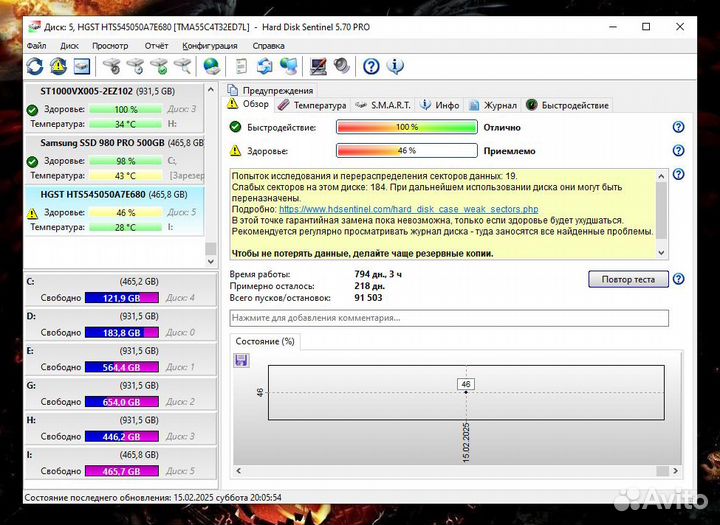Screen dimensions: 720x525
Task: Click the app icon in the title bar
Action: [34, 27]
